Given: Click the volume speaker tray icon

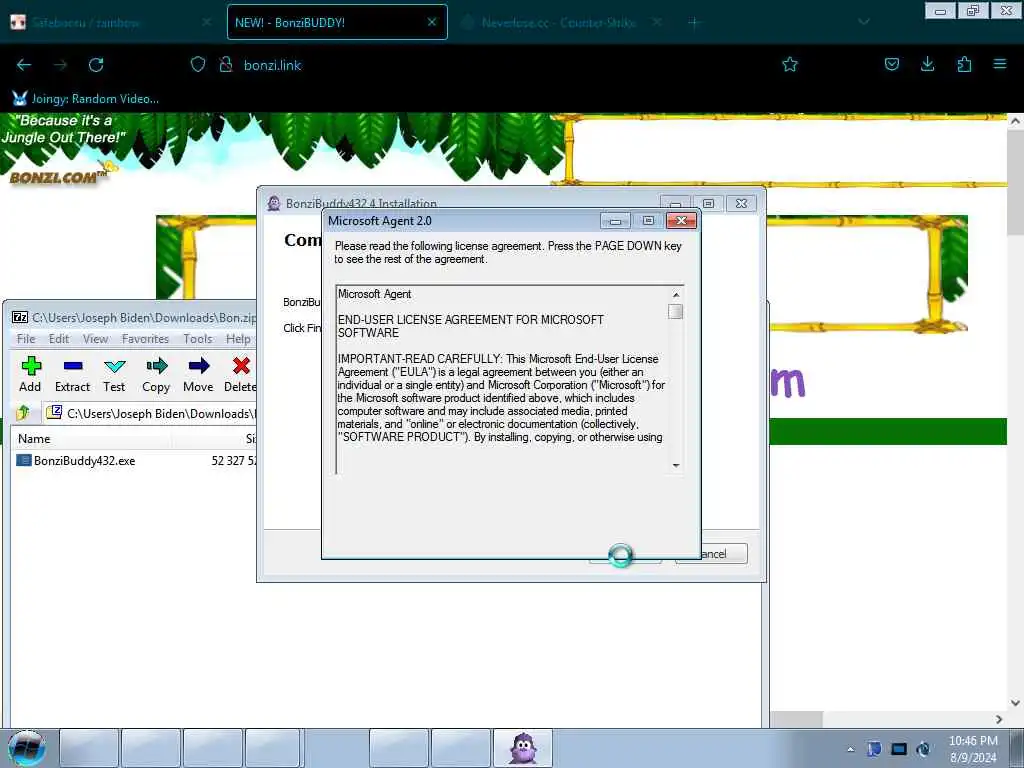Looking at the screenshot, I should (x=923, y=749).
